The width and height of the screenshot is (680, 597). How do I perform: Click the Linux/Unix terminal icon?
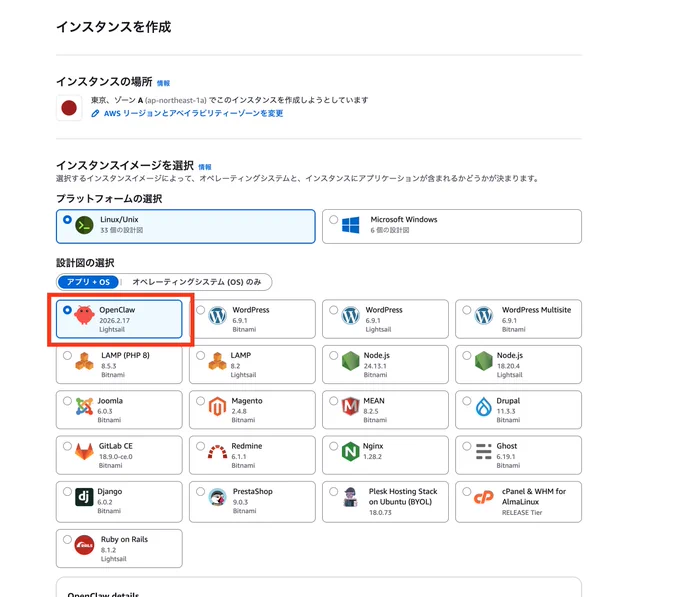[x=84, y=225]
